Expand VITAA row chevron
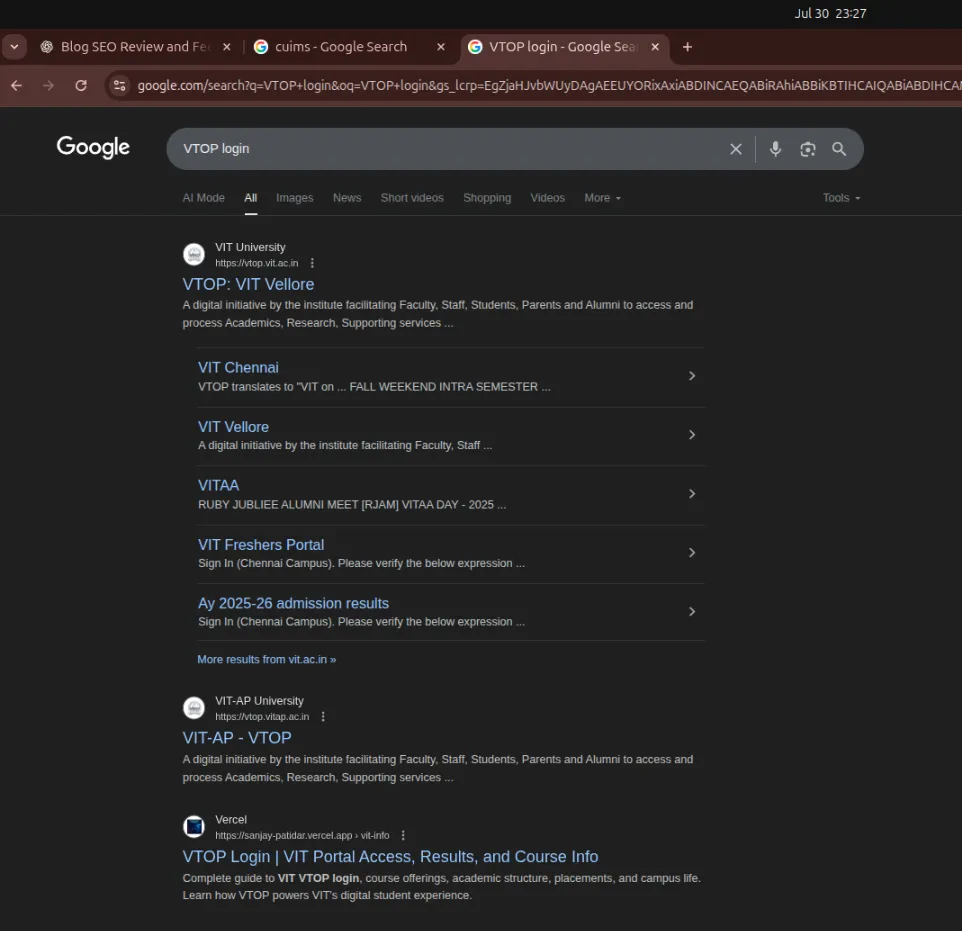Image resolution: width=962 pixels, height=931 pixels. coord(691,493)
